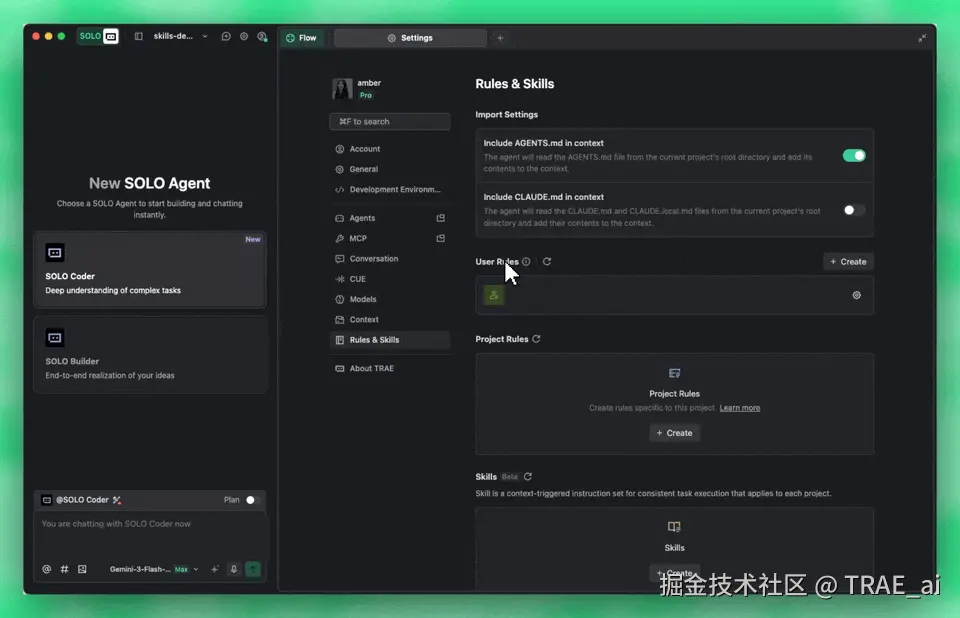This screenshot has width=960, height=618.
Task: Add a new tab with plus icon
Action: [x=500, y=38]
